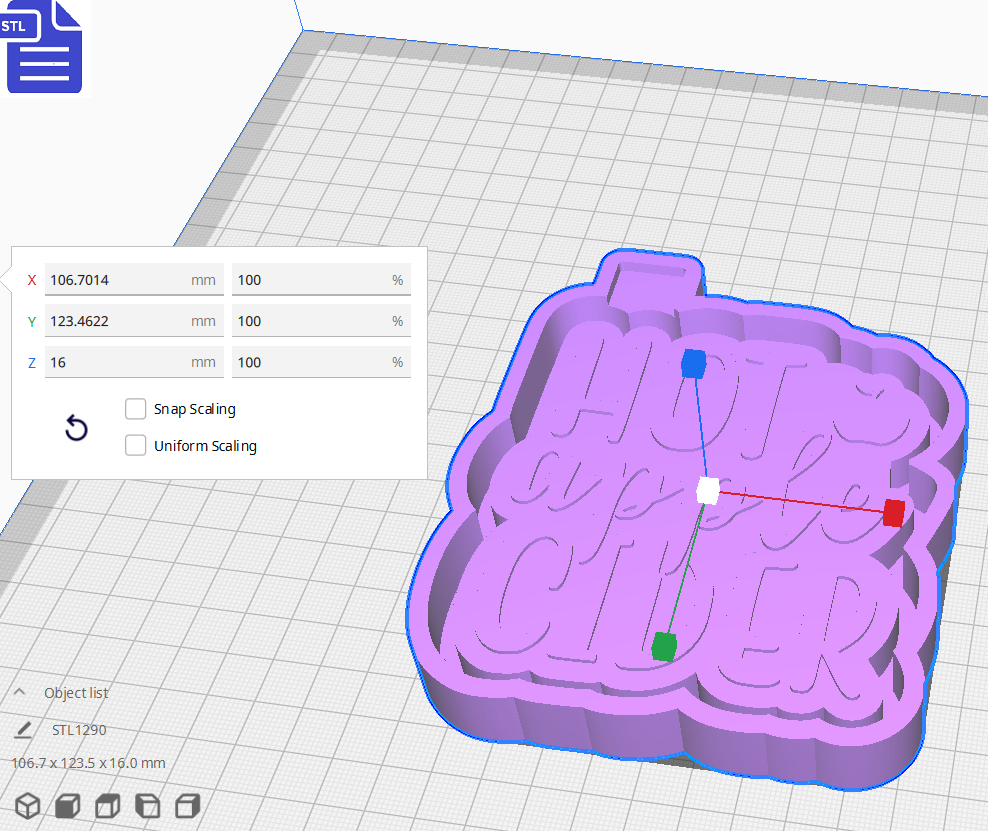Switch to the solid front view icon
This screenshot has width=988, height=831.
pyautogui.click(x=67, y=806)
